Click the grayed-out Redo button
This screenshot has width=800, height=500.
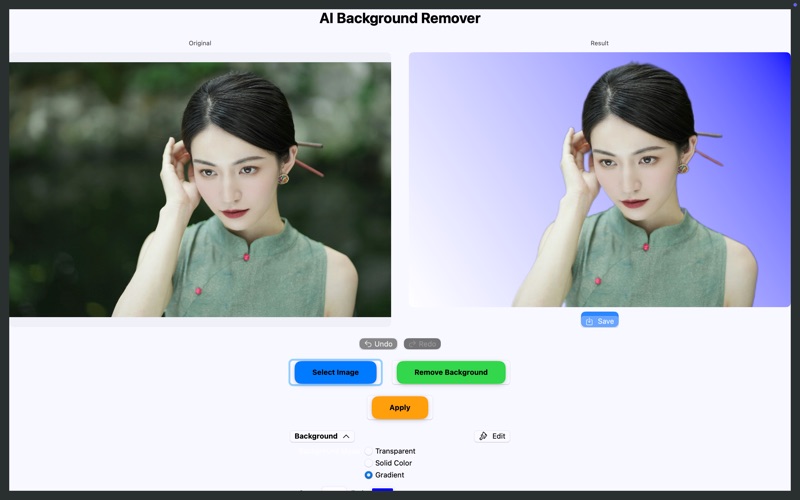point(422,344)
